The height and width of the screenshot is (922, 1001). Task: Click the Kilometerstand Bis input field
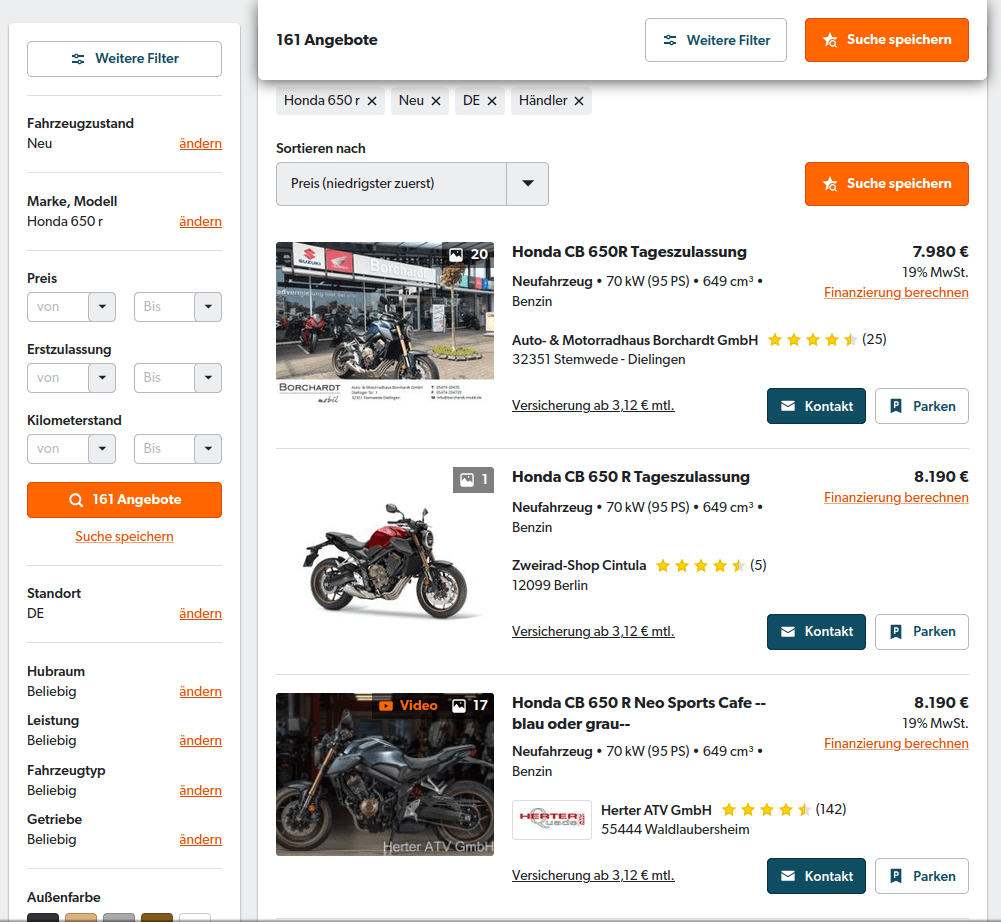165,449
